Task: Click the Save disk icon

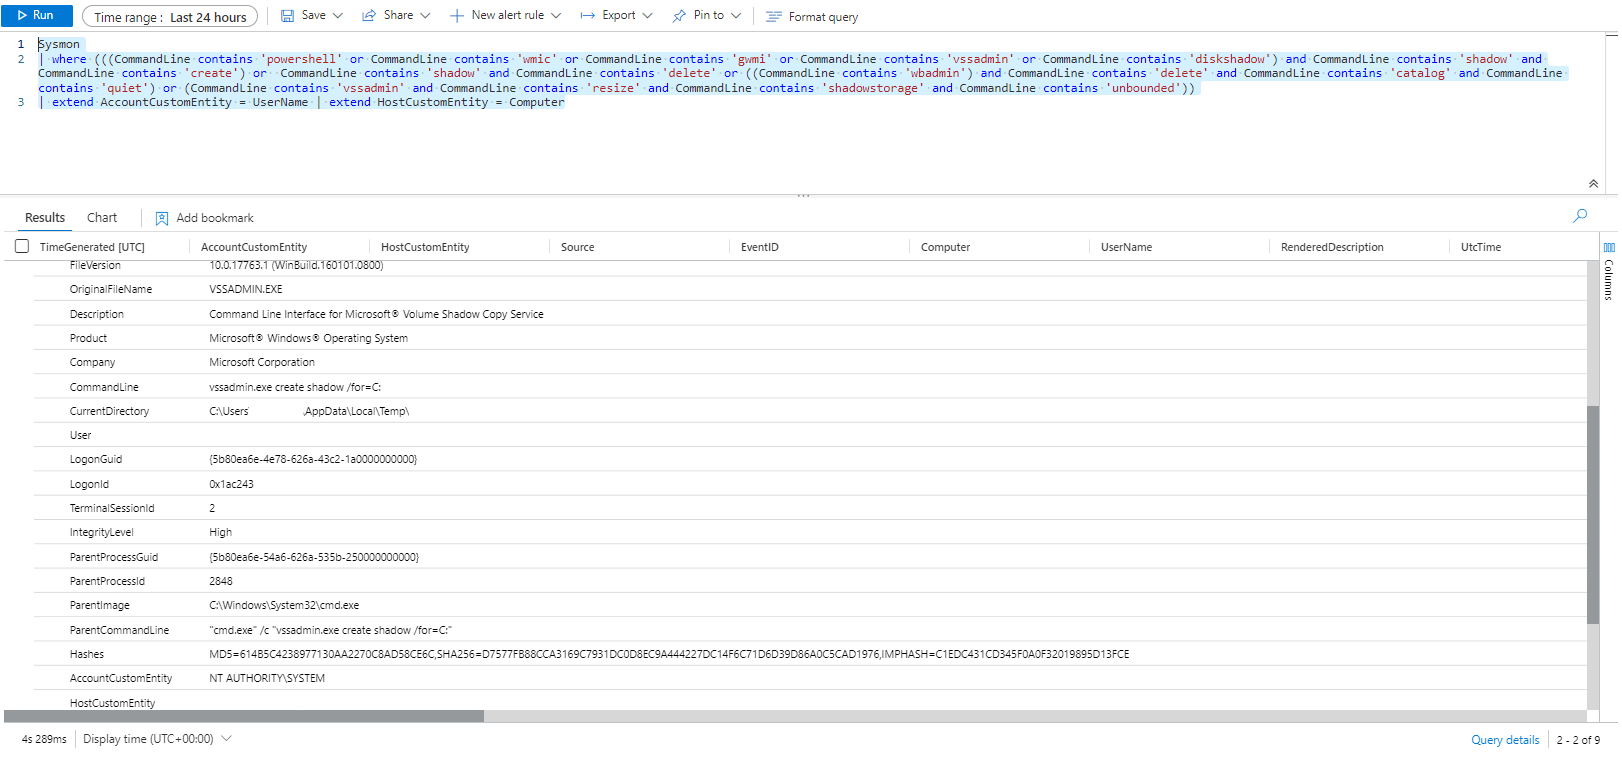Action: 287,16
